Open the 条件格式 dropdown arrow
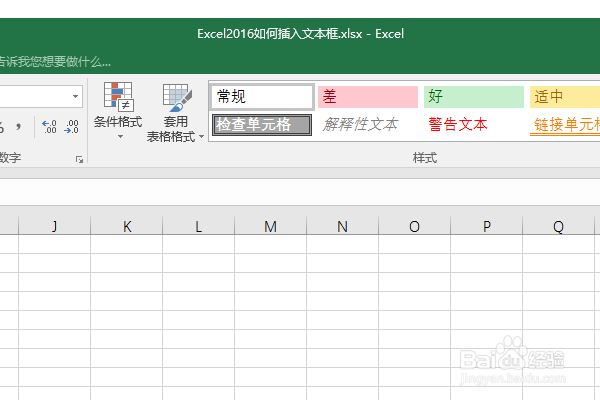 pos(120,136)
